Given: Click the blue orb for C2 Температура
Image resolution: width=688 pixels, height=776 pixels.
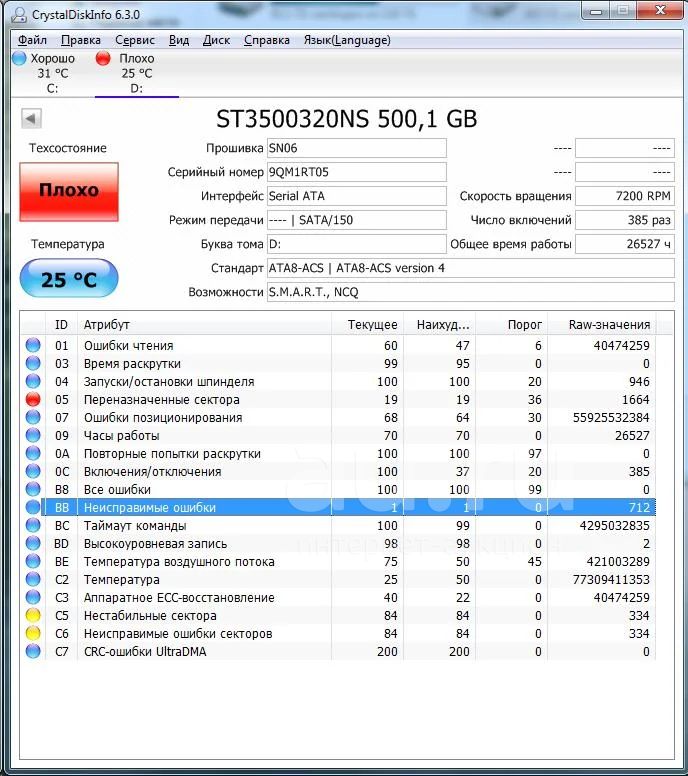Looking at the screenshot, I should 33,579.
